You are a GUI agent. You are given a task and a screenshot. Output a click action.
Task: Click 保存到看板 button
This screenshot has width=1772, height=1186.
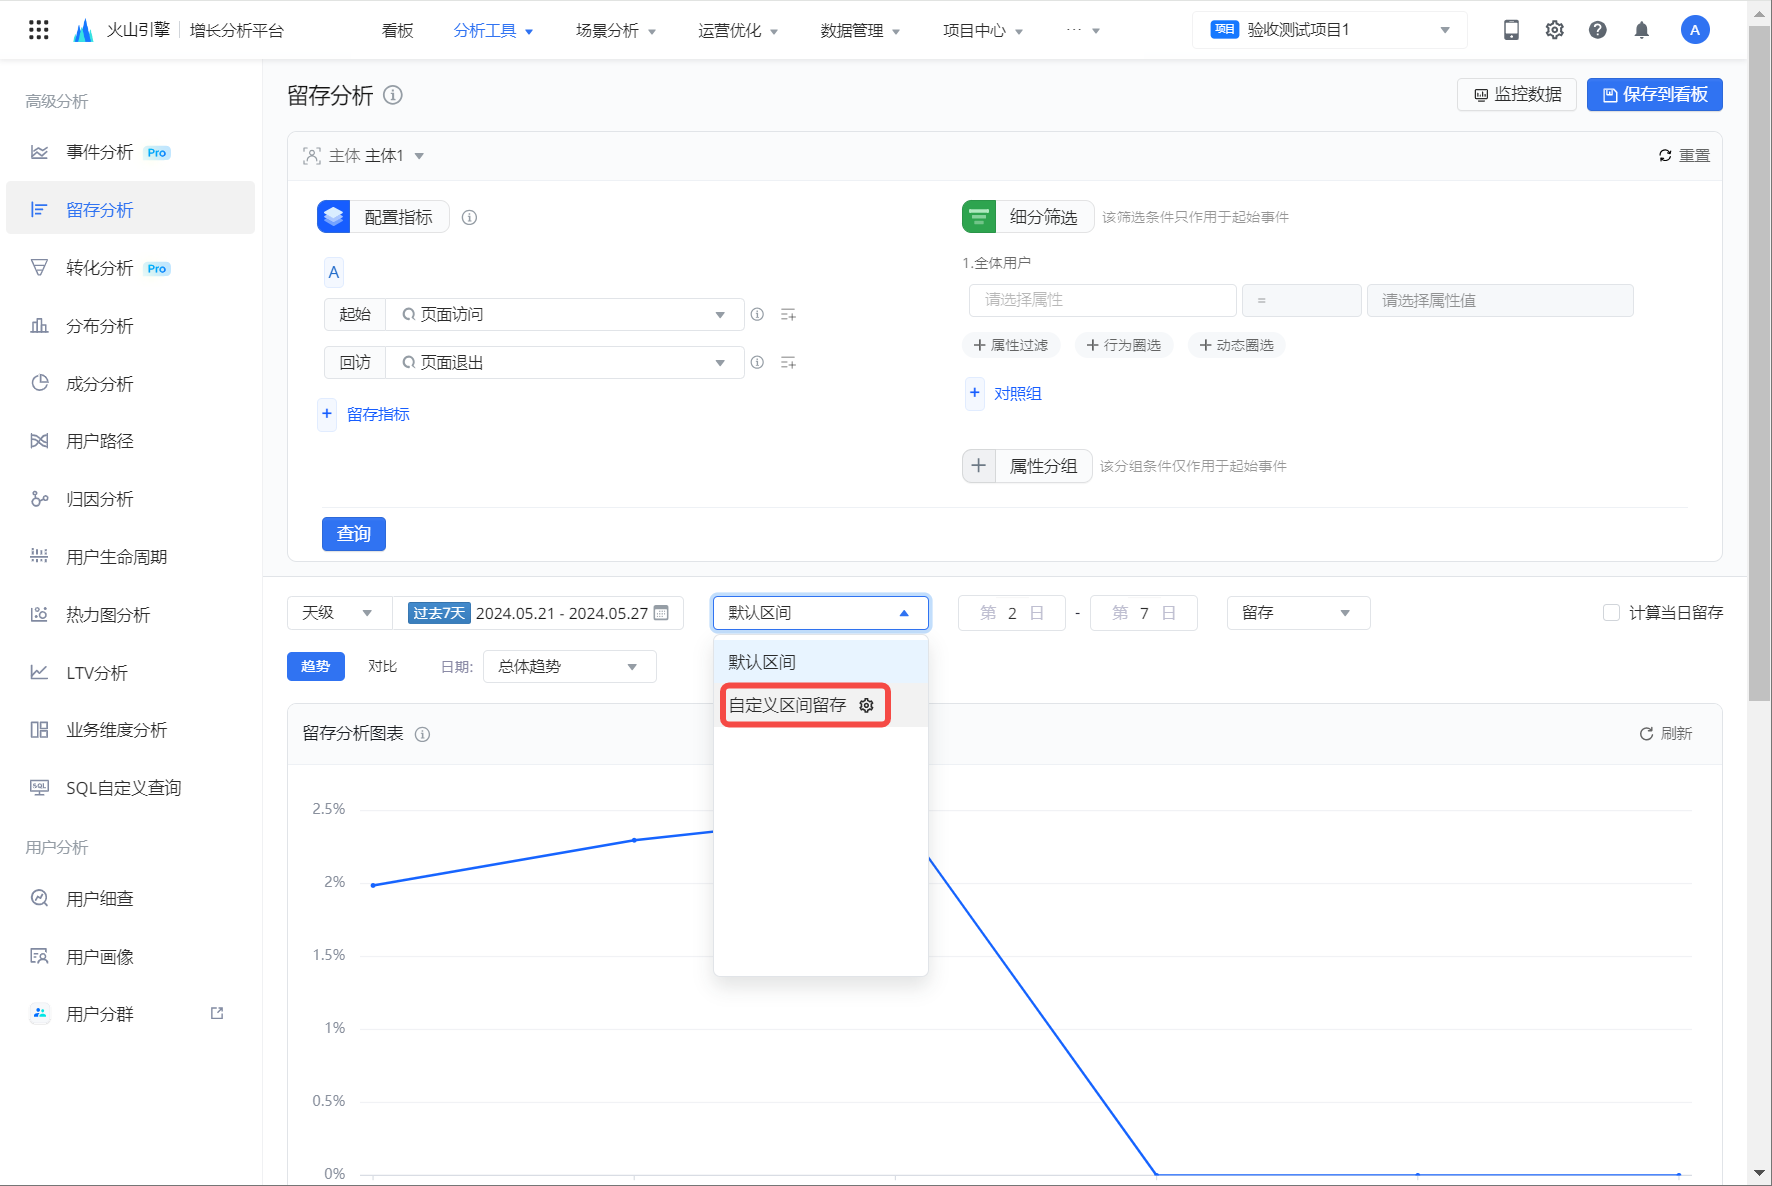pyautogui.click(x=1655, y=95)
